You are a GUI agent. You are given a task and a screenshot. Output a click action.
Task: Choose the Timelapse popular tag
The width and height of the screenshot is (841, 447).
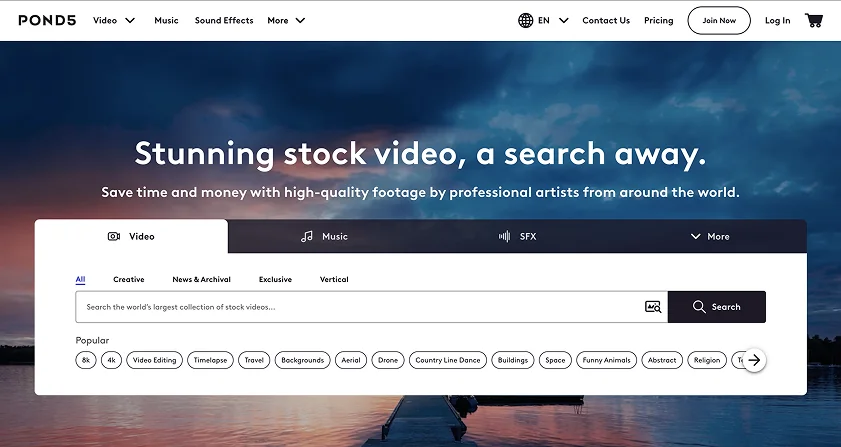pyautogui.click(x=210, y=360)
